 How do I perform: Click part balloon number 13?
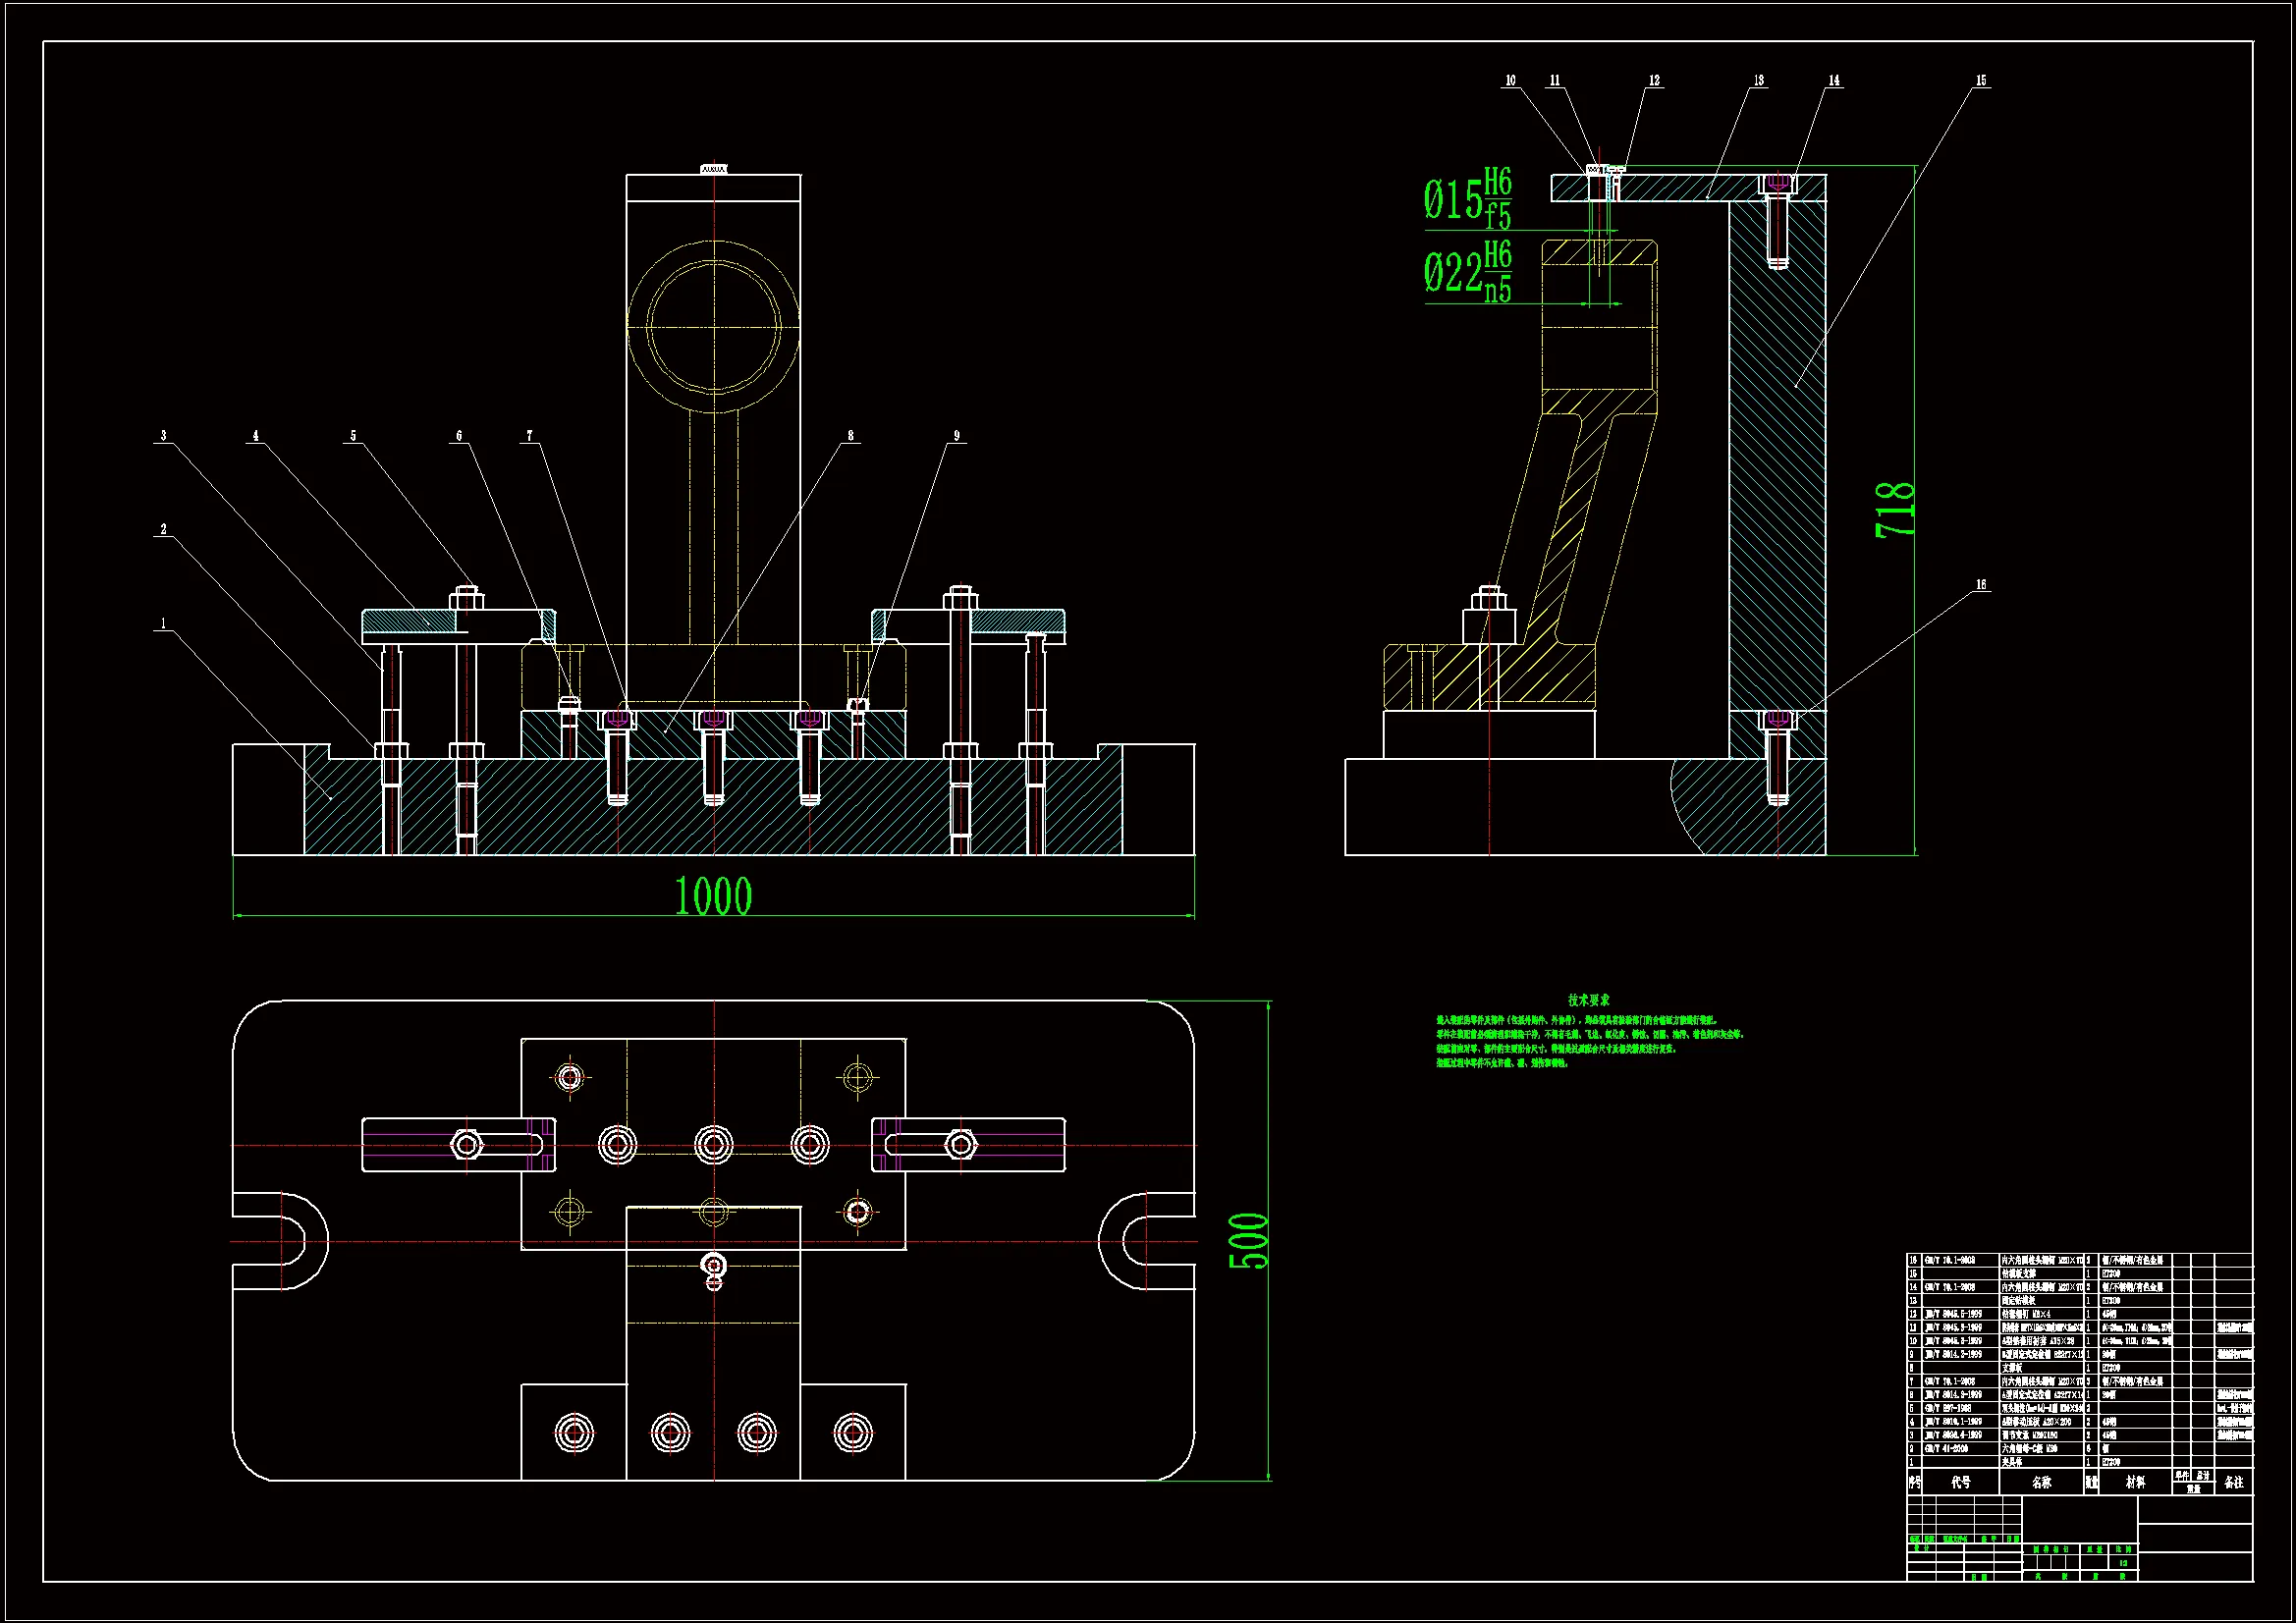pyautogui.click(x=1759, y=81)
